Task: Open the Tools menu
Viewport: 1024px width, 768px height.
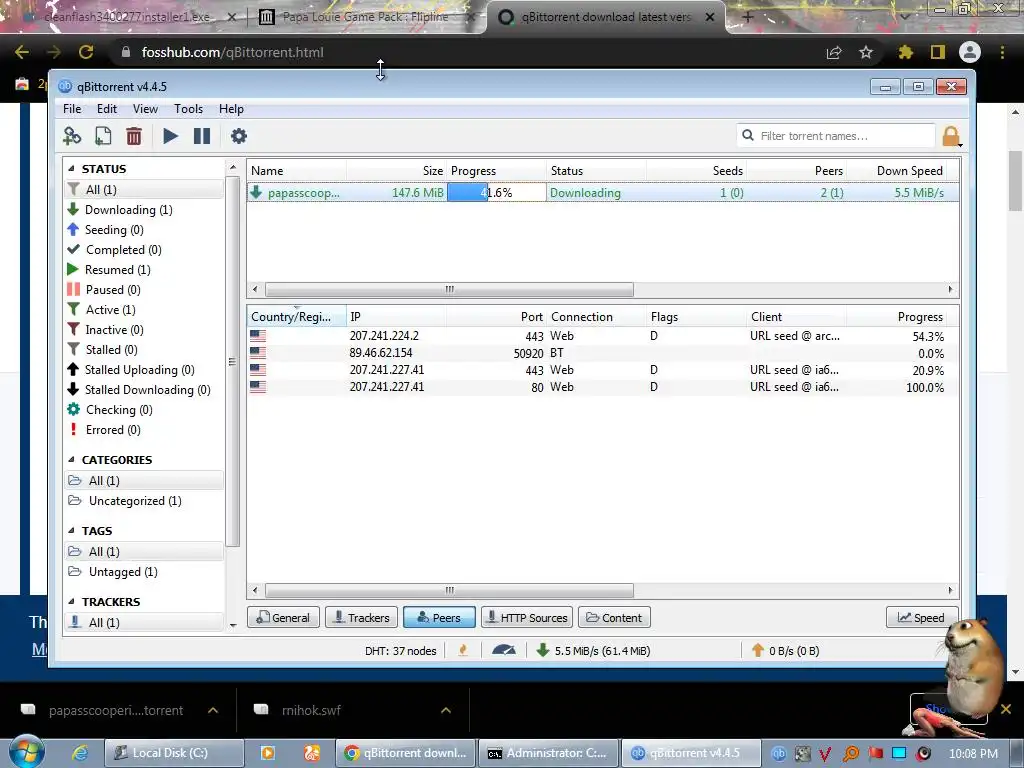Action: point(188,109)
